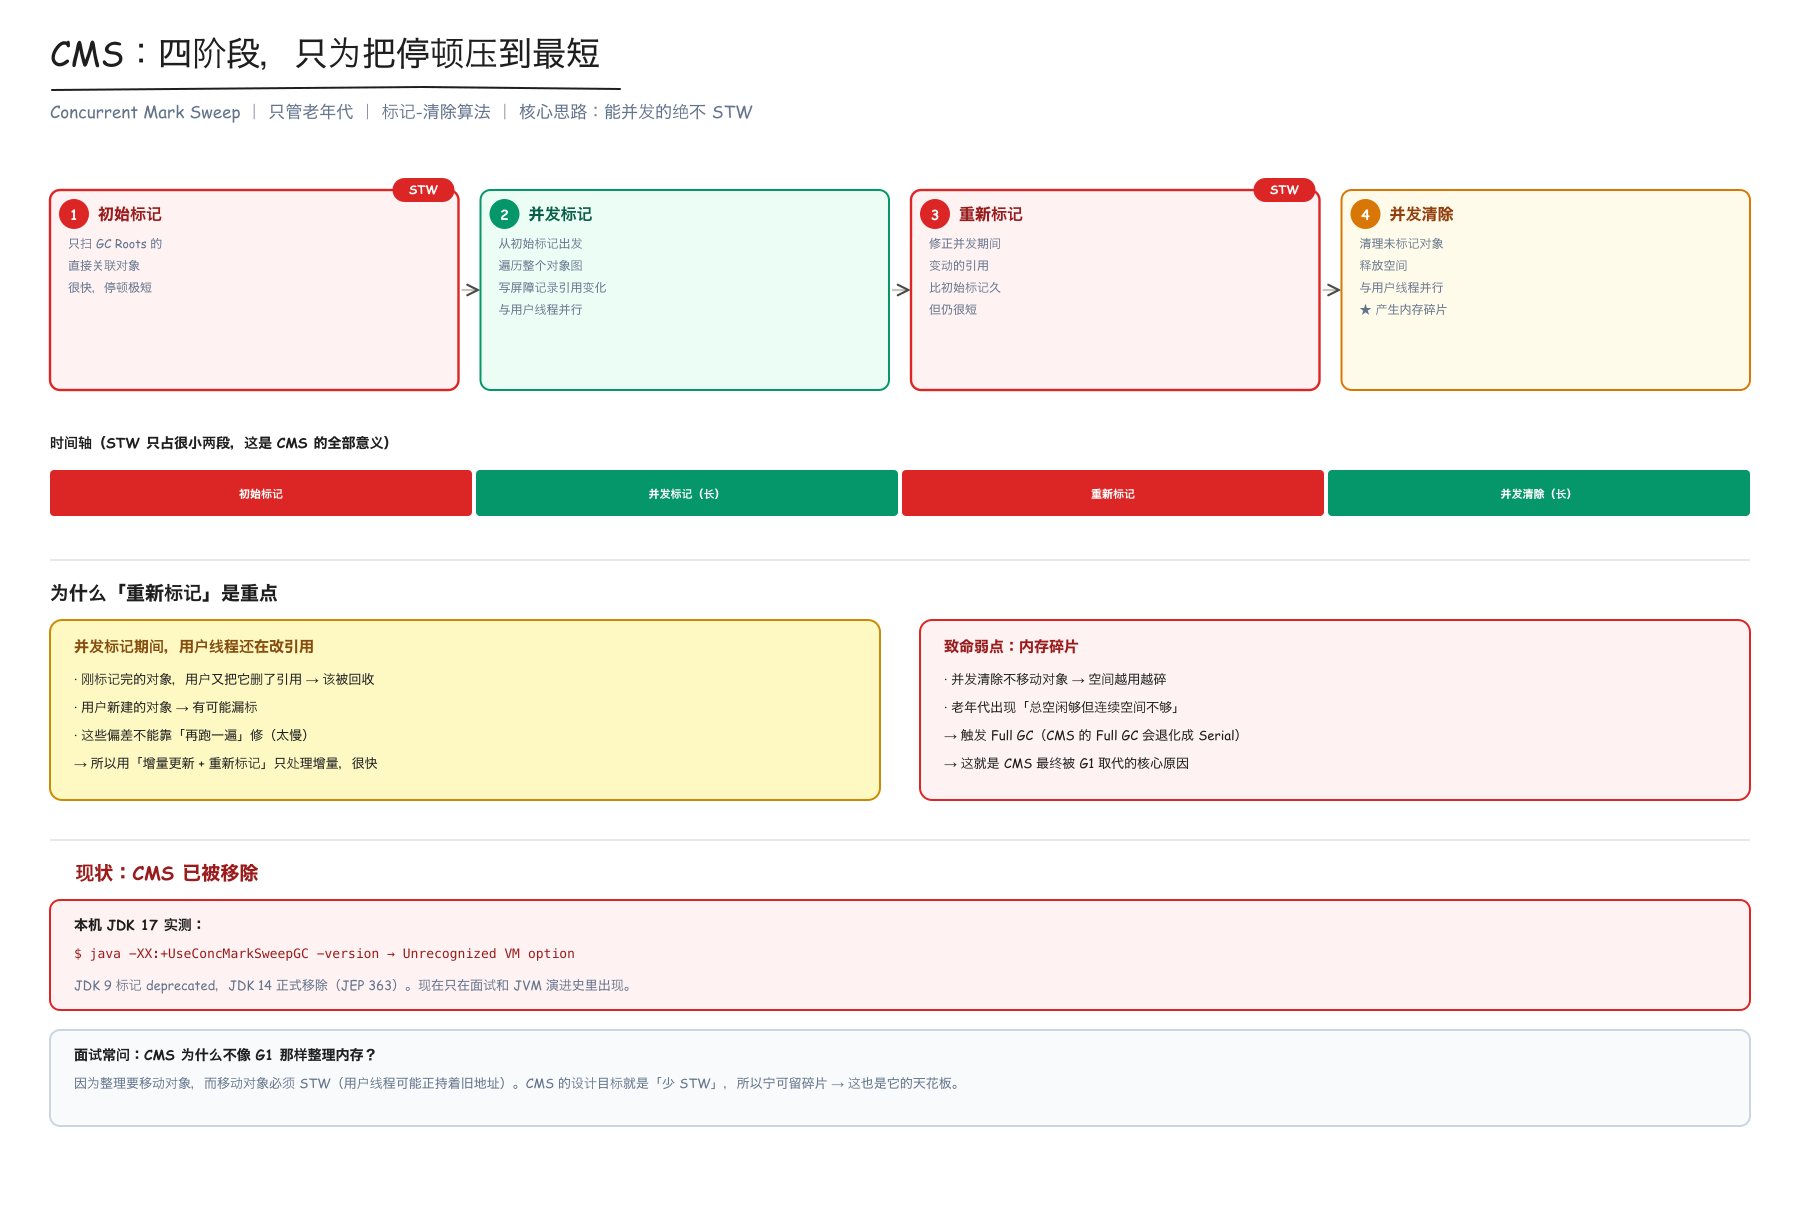The width and height of the screenshot is (1800, 1206).
Task: Click the line 比初始标记久
Action: tap(965, 288)
